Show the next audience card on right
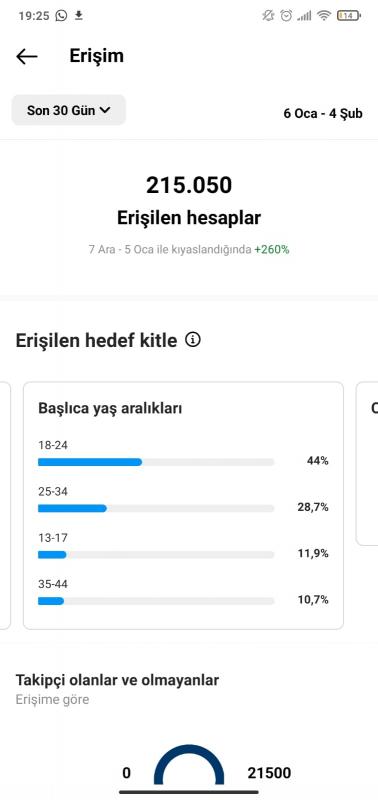Screen dimensions: 378x800 [367, 463]
